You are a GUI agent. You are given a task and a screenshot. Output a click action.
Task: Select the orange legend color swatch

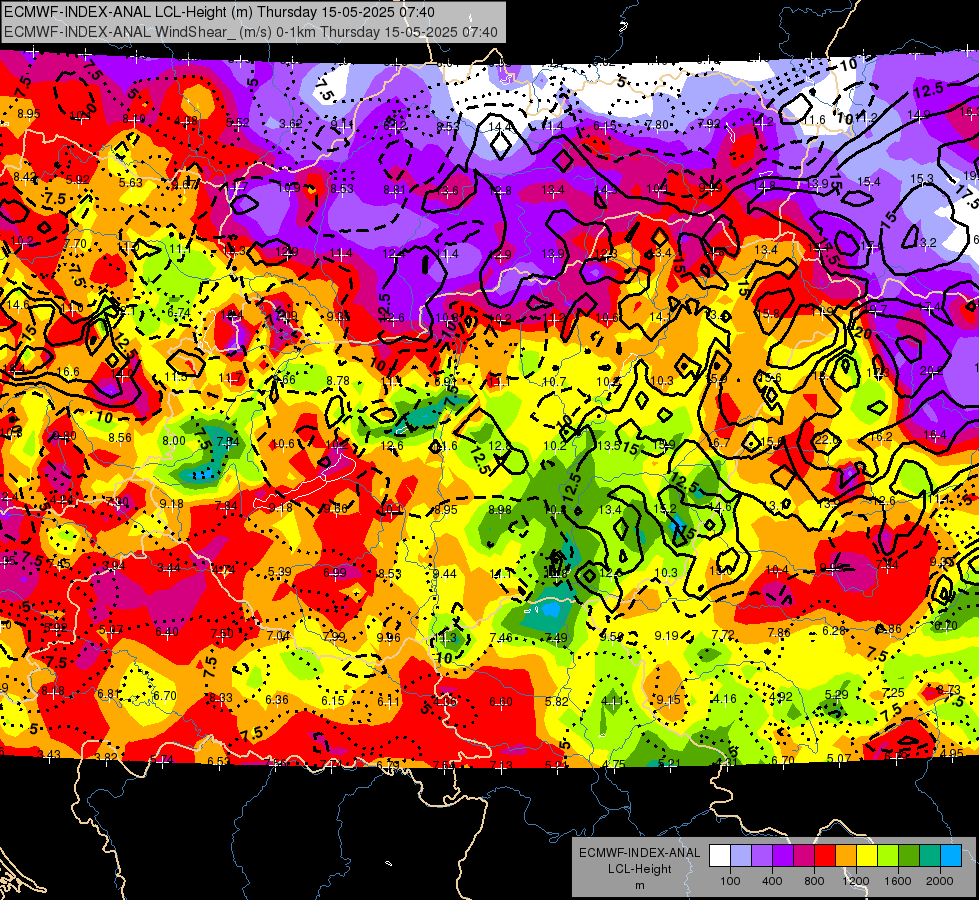click(846, 855)
